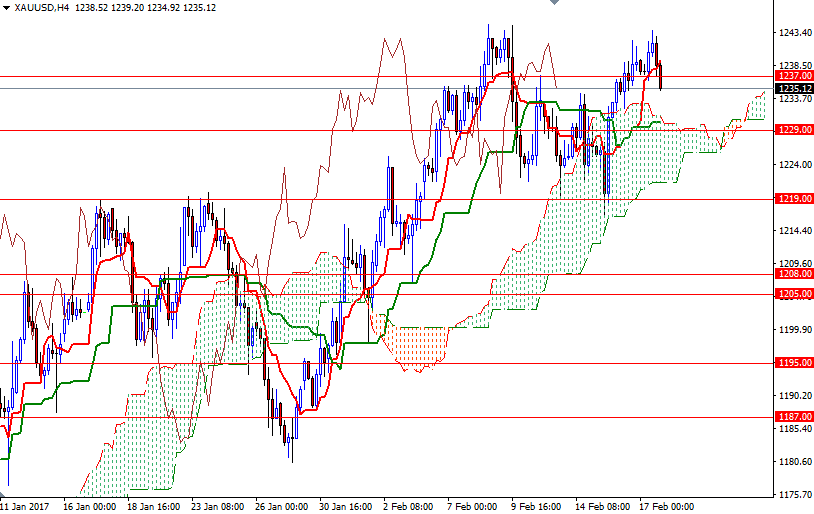Select the 2 Feb 08:00 time label
This screenshot has height=514, width=814.
coord(409,506)
